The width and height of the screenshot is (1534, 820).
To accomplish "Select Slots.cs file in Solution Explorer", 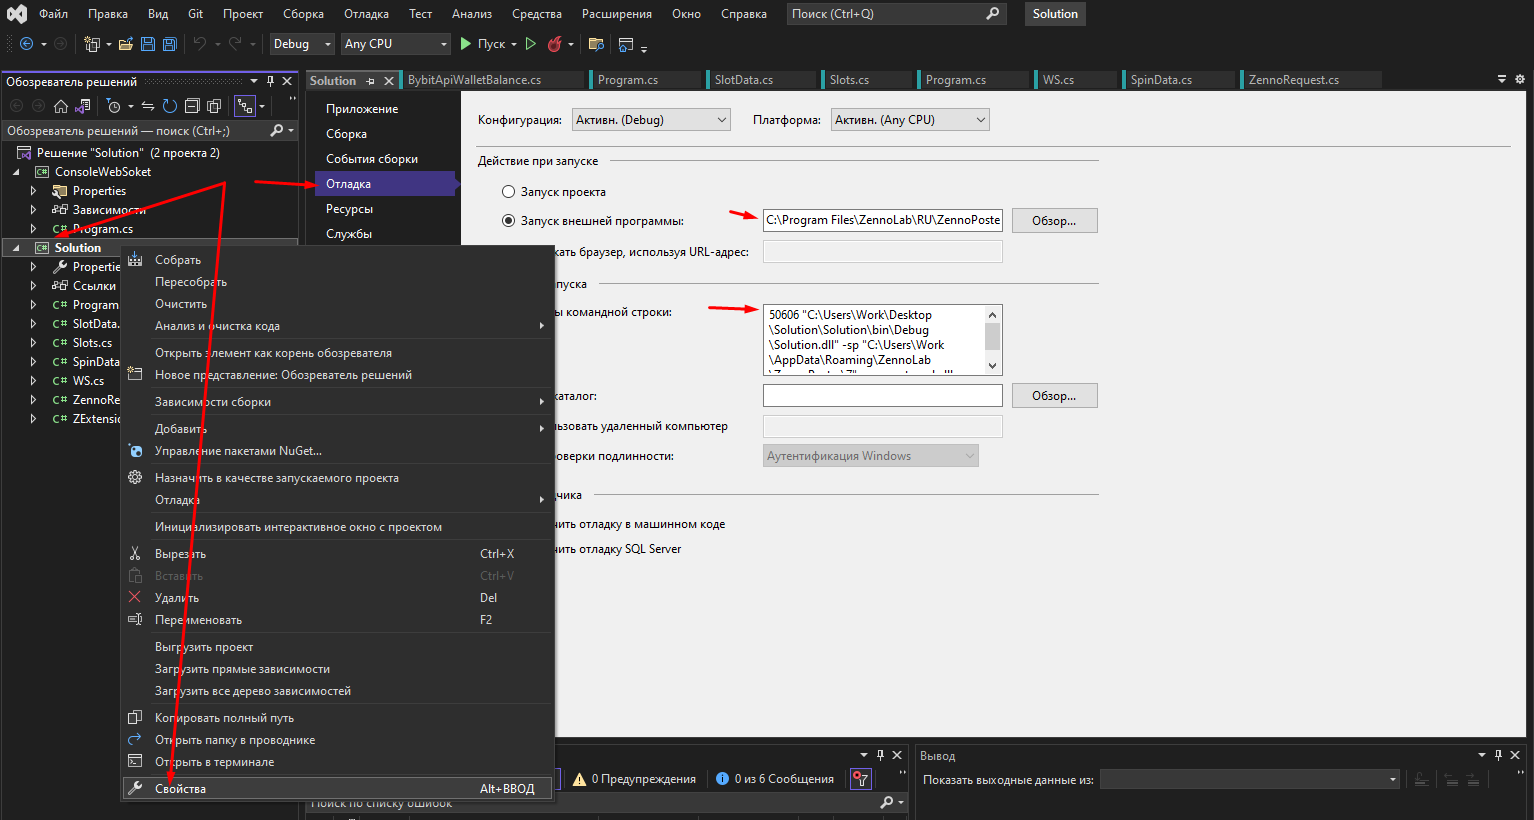I will coord(92,343).
